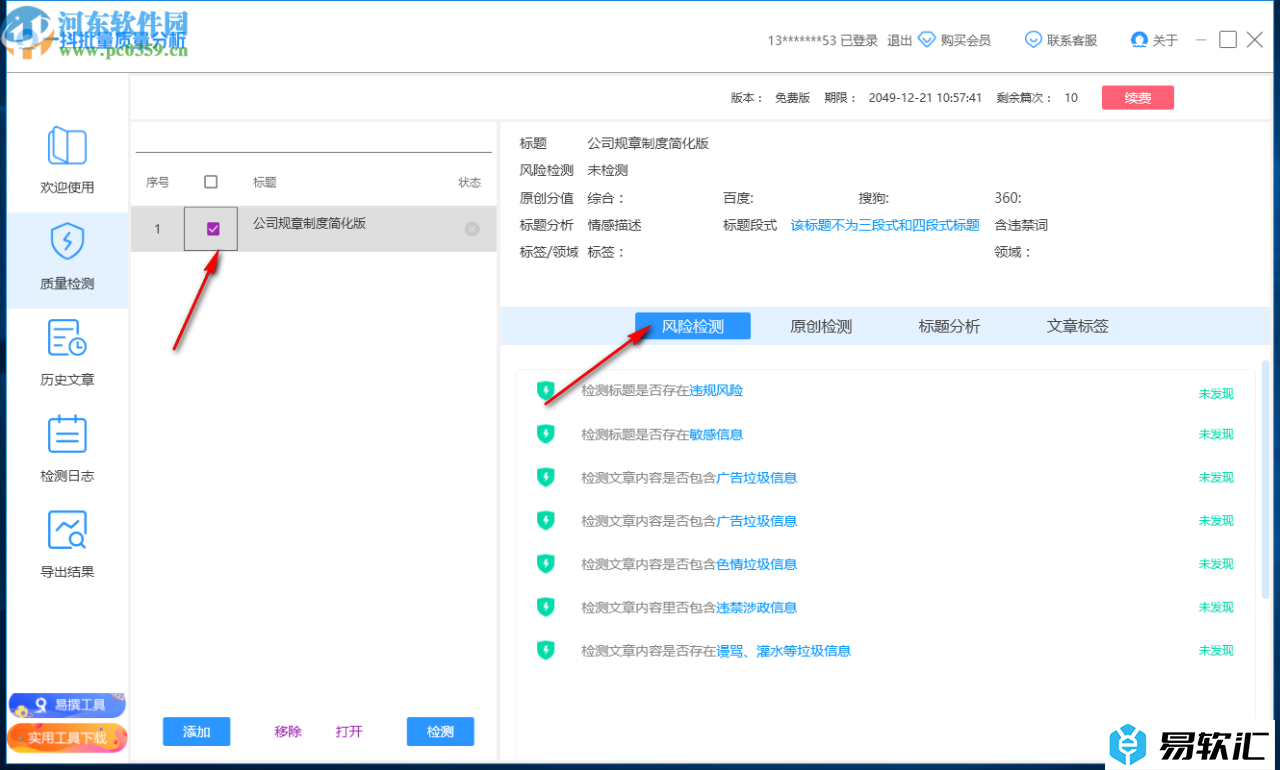This screenshot has height=770, width=1280.
Task: Uncheck the checkbox for 公司规章制度简化版
Action: (x=213, y=229)
